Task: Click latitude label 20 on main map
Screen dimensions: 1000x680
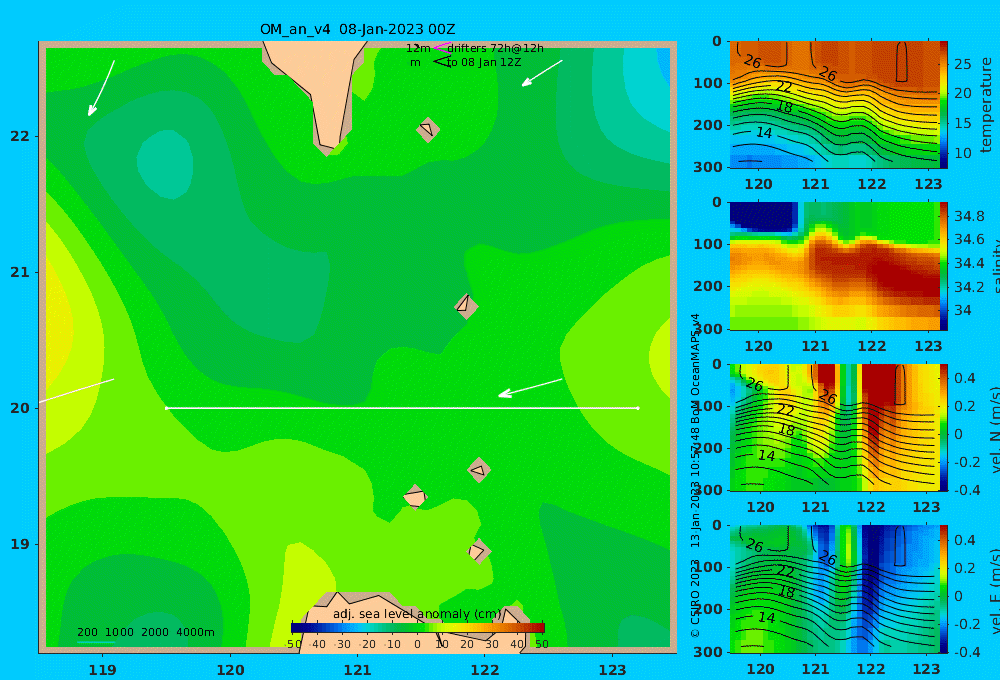Action: (20, 408)
